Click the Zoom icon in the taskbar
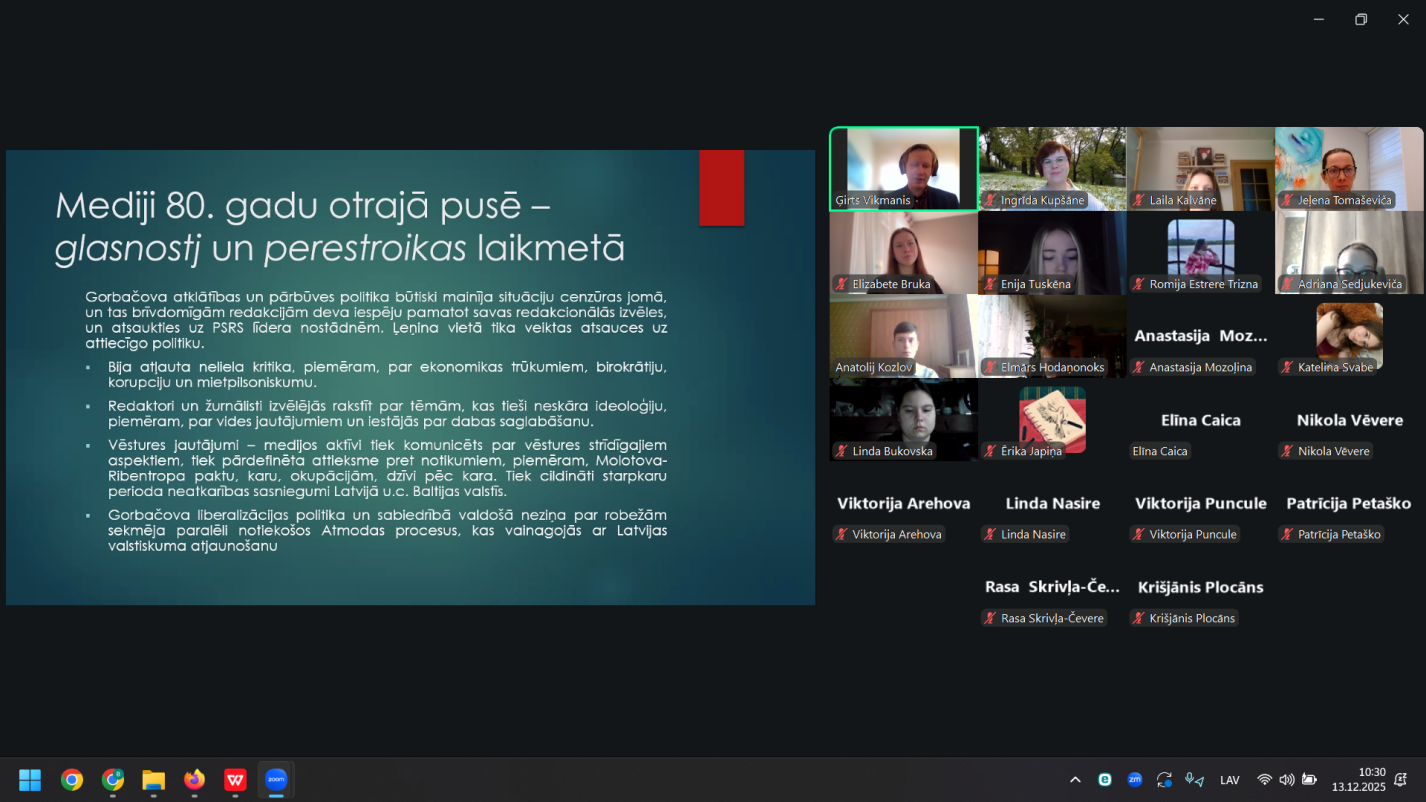This screenshot has width=1426, height=802. pyautogui.click(x=276, y=780)
